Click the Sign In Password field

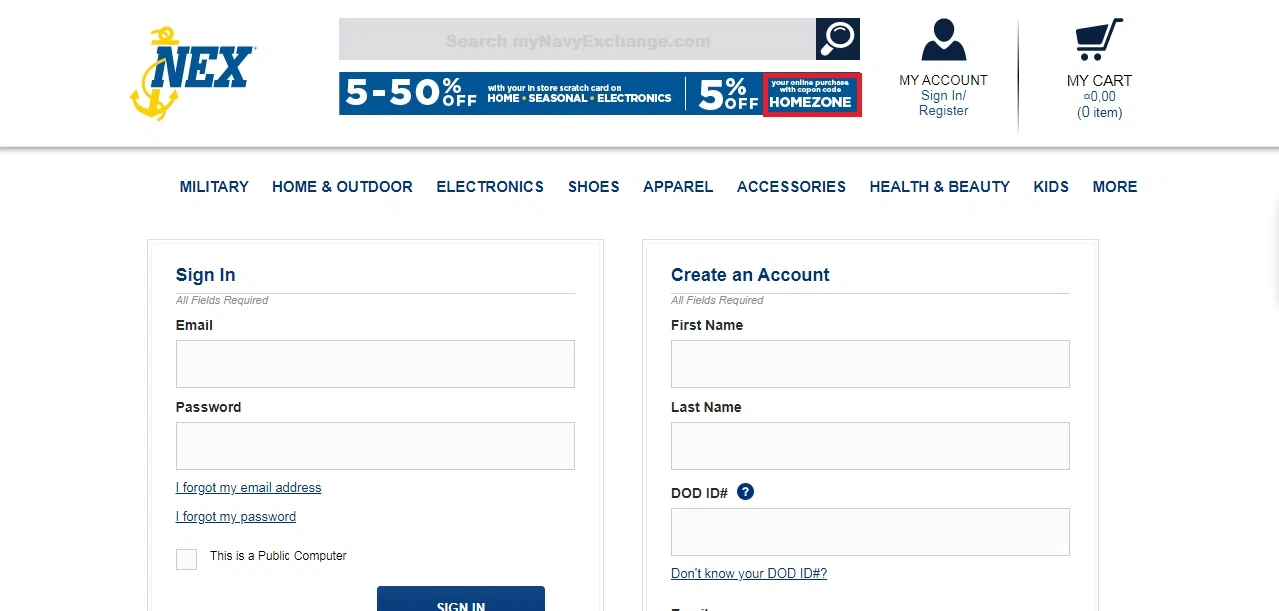point(375,446)
